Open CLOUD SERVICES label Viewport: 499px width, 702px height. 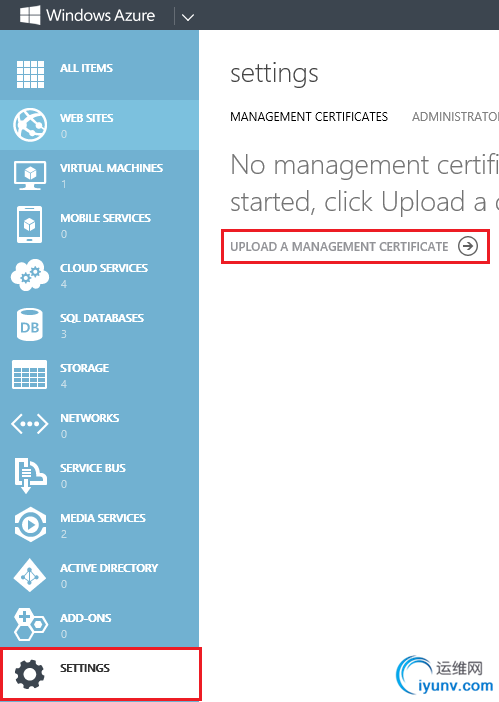[104, 268]
